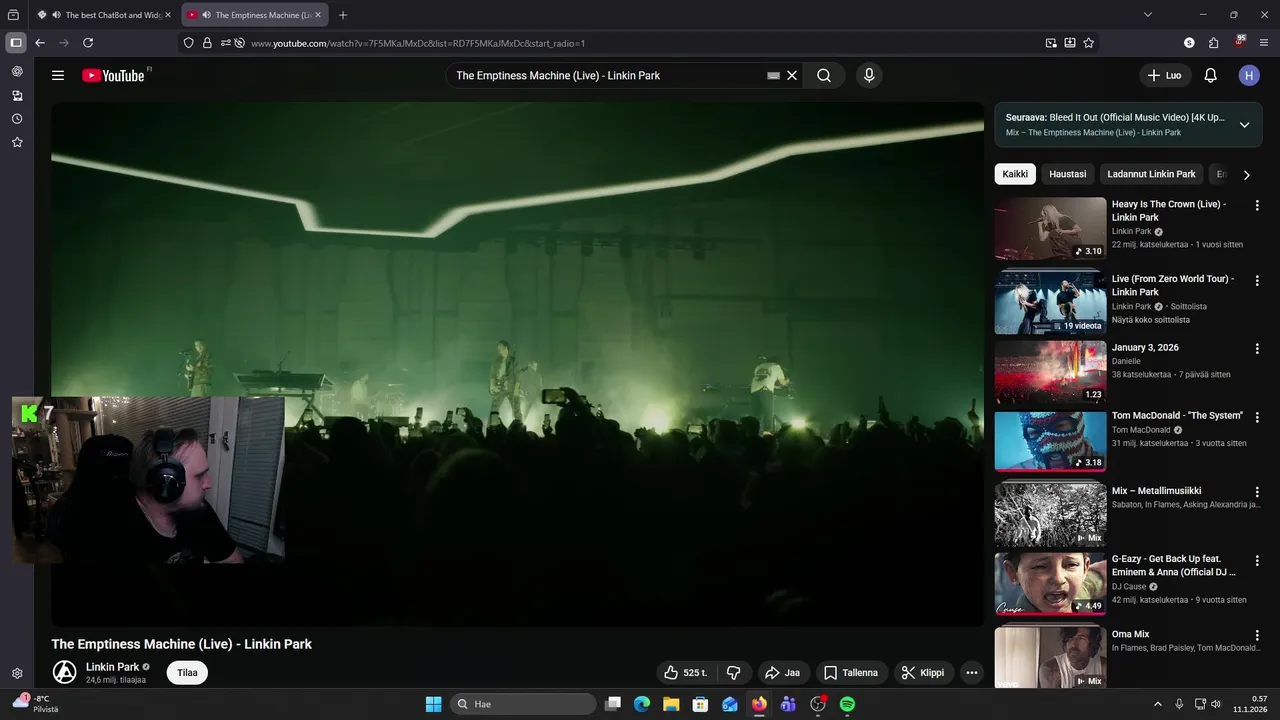
Task: Open options for January 3, 2026 video
Action: pyautogui.click(x=1257, y=349)
